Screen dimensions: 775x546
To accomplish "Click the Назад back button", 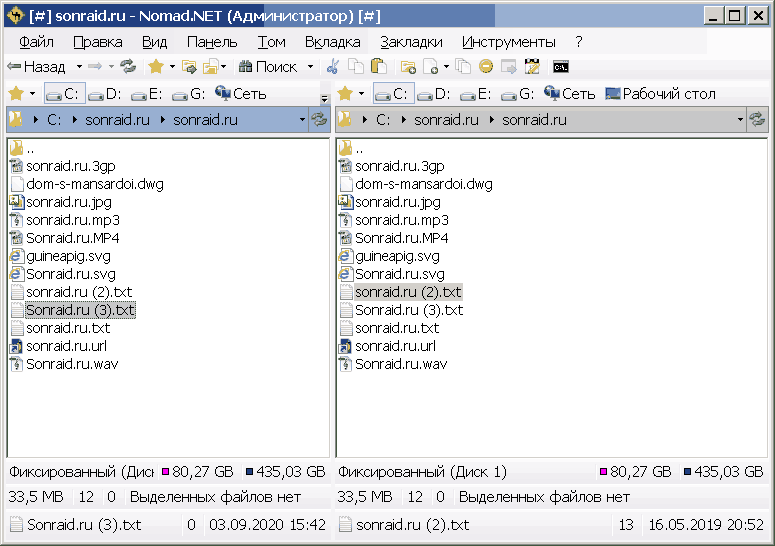I will coord(37,66).
